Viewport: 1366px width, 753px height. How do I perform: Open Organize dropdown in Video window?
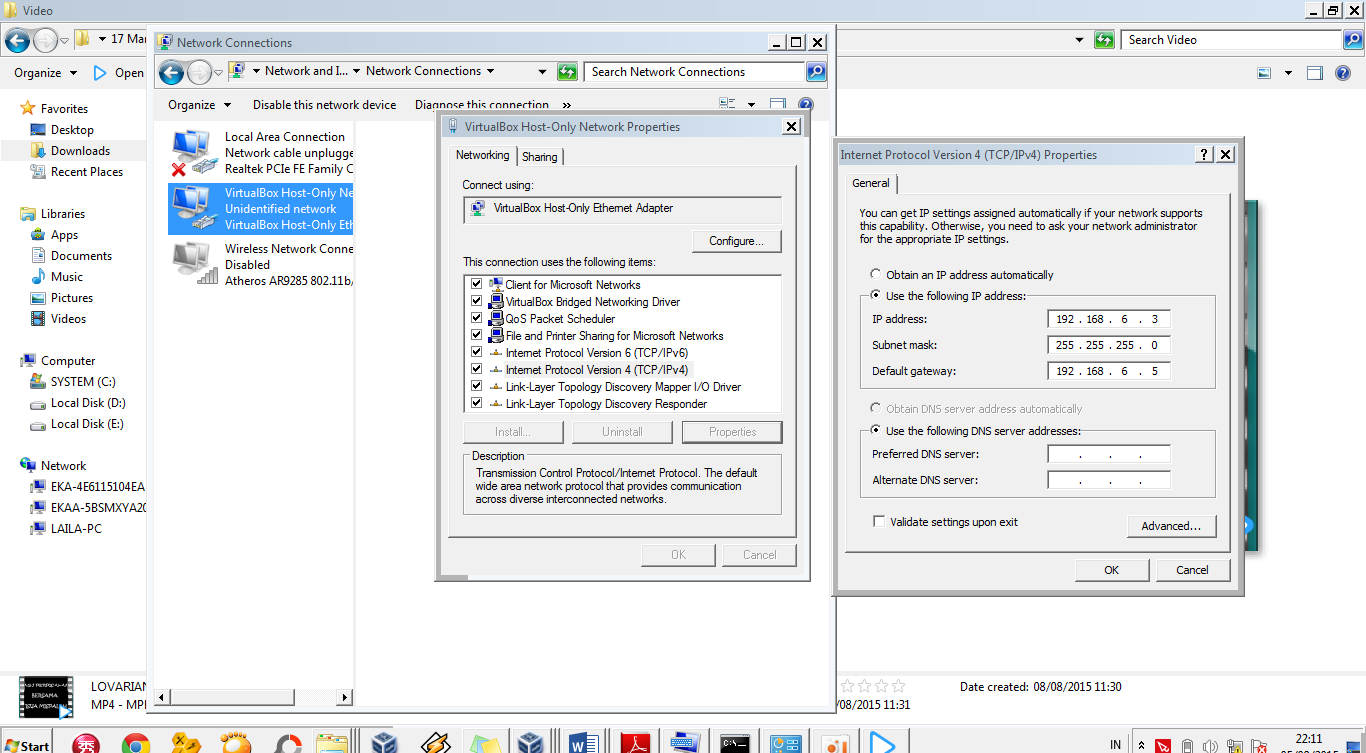pos(45,73)
